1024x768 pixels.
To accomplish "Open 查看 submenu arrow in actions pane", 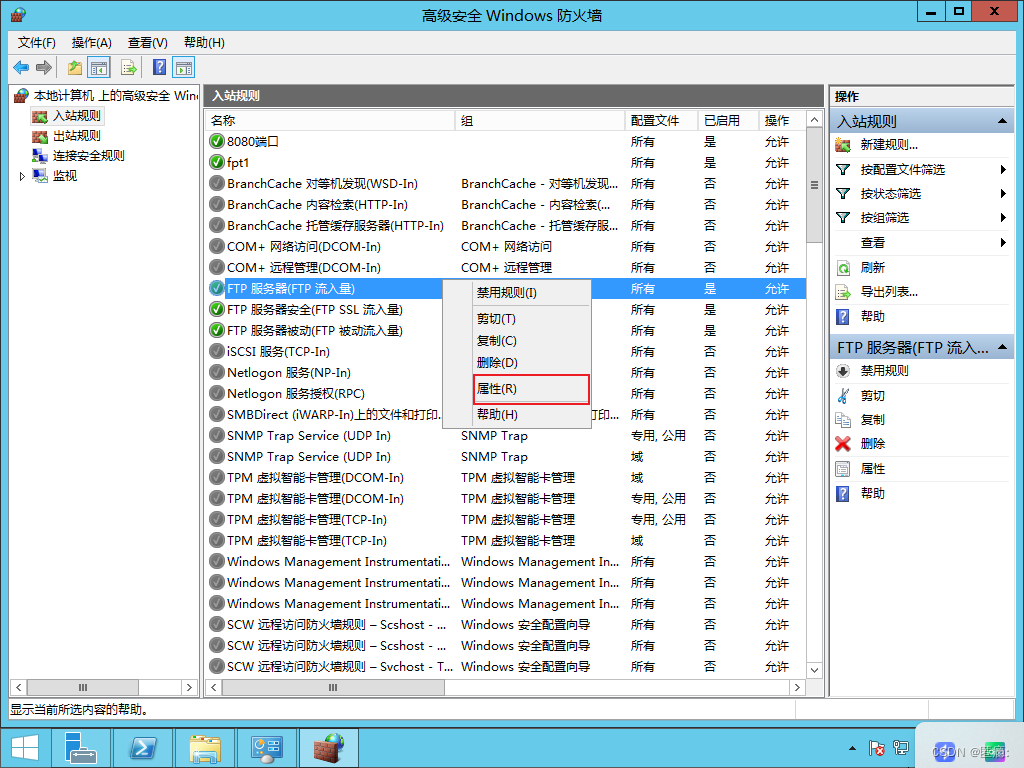I will pyautogui.click(x=1003, y=243).
